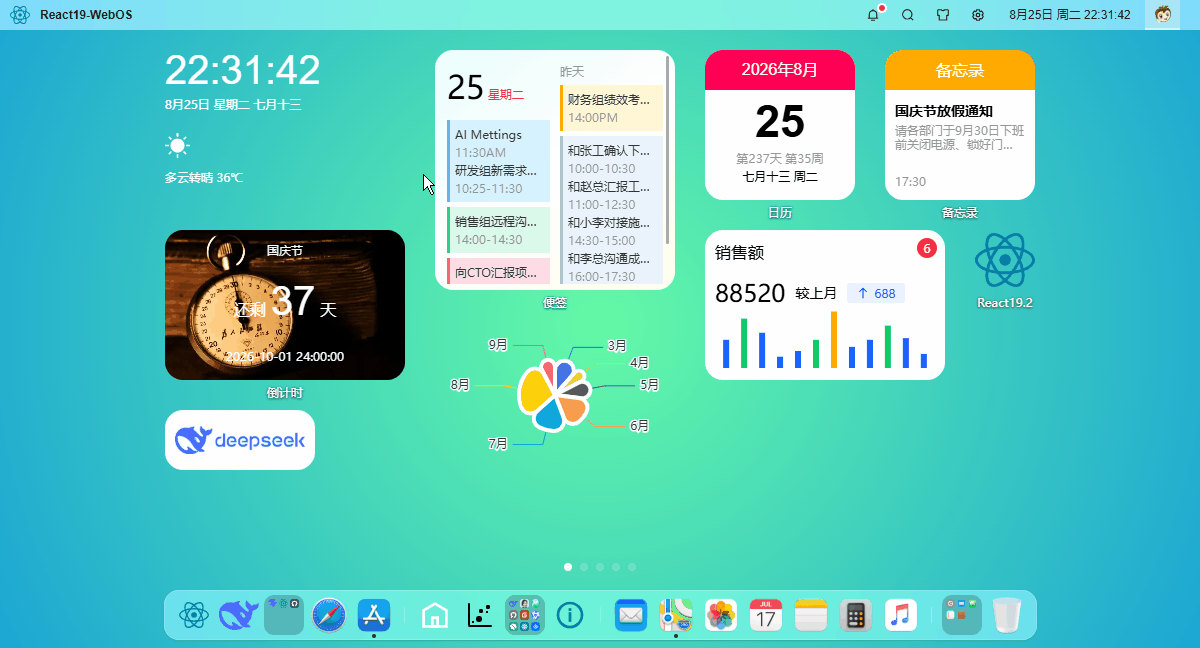Switch to the third desktop page dot

(x=600, y=567)
